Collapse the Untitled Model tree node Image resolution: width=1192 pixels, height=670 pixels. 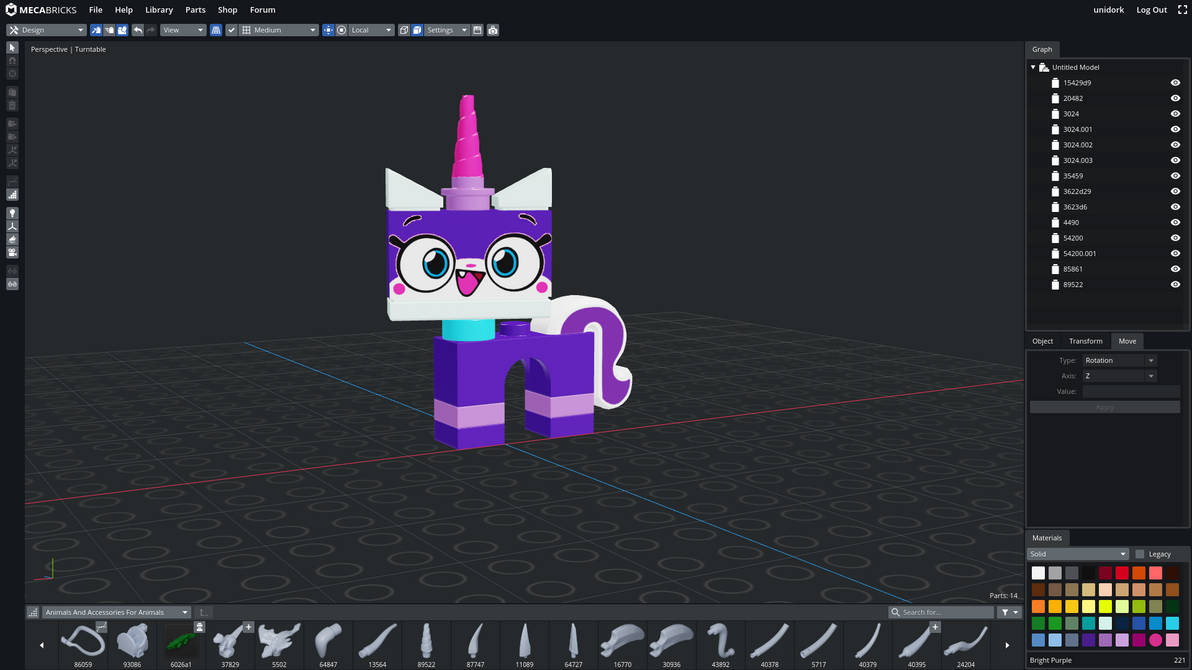click(1031, 66)
